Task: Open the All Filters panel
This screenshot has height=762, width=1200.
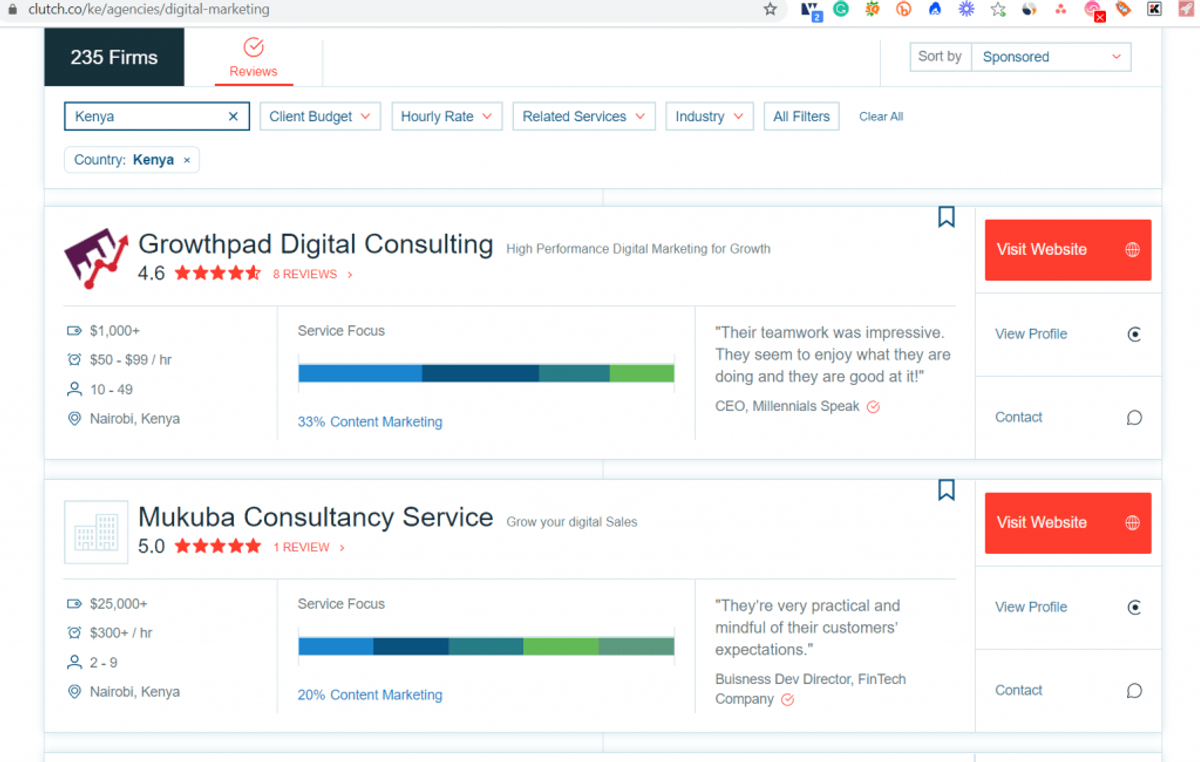Action: [x=801, y=116]
